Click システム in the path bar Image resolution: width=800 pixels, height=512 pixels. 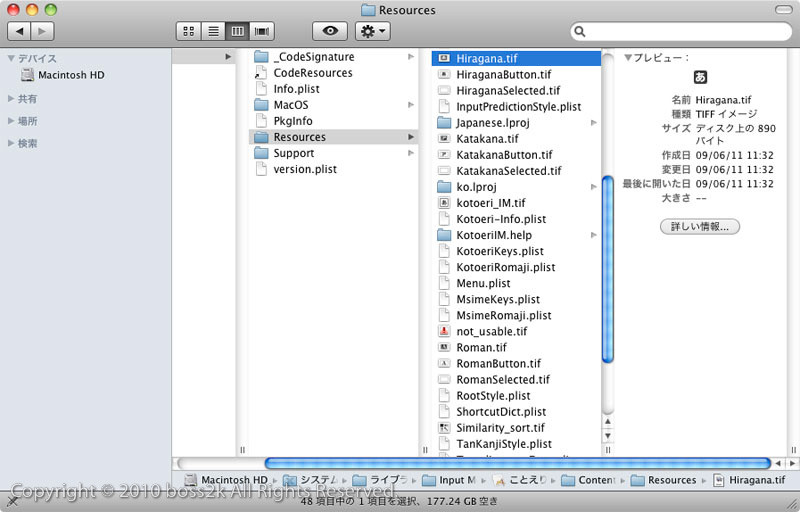coord(311,480)
